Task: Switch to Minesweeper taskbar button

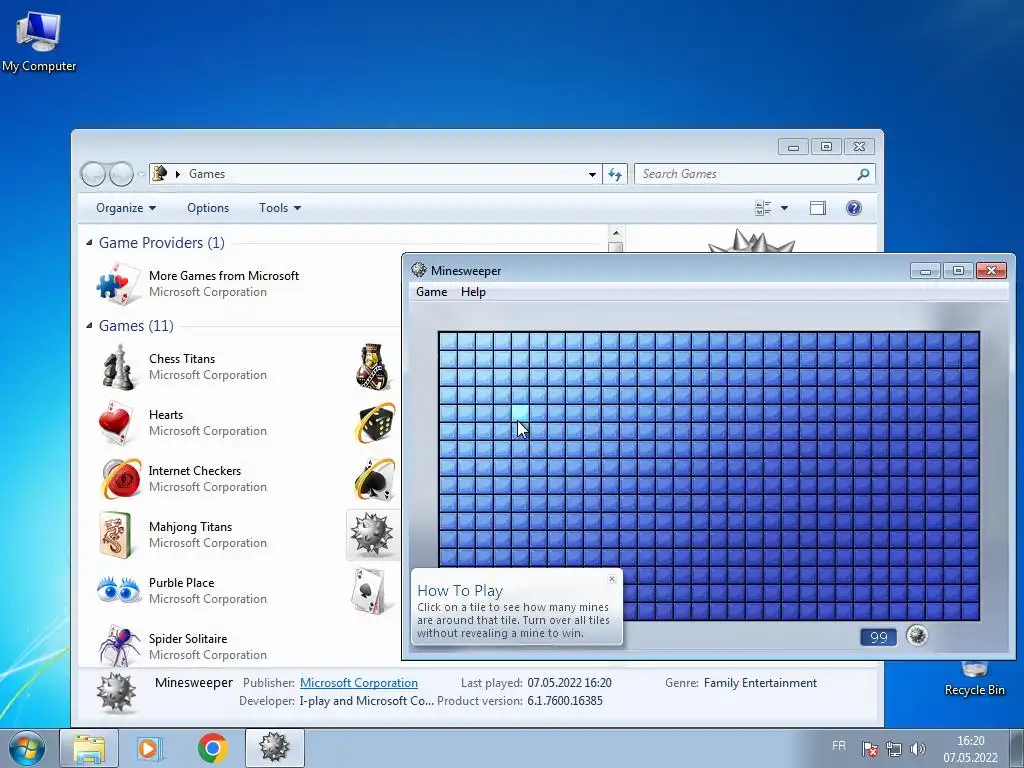Action: pyautogui.click(x=274, y=748)
